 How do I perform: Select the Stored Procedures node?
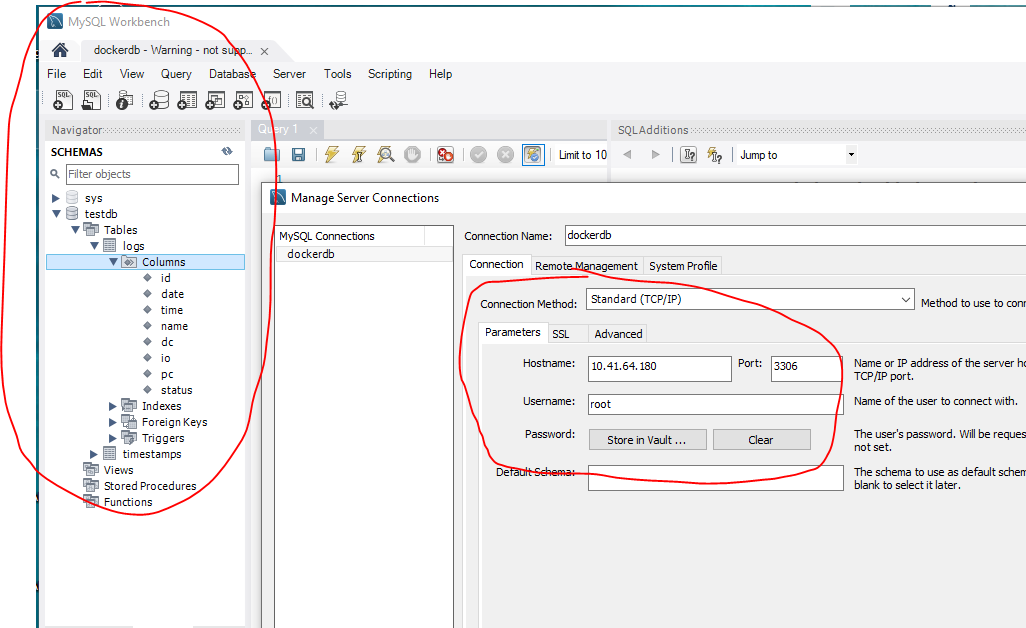(x=150, y=486)
